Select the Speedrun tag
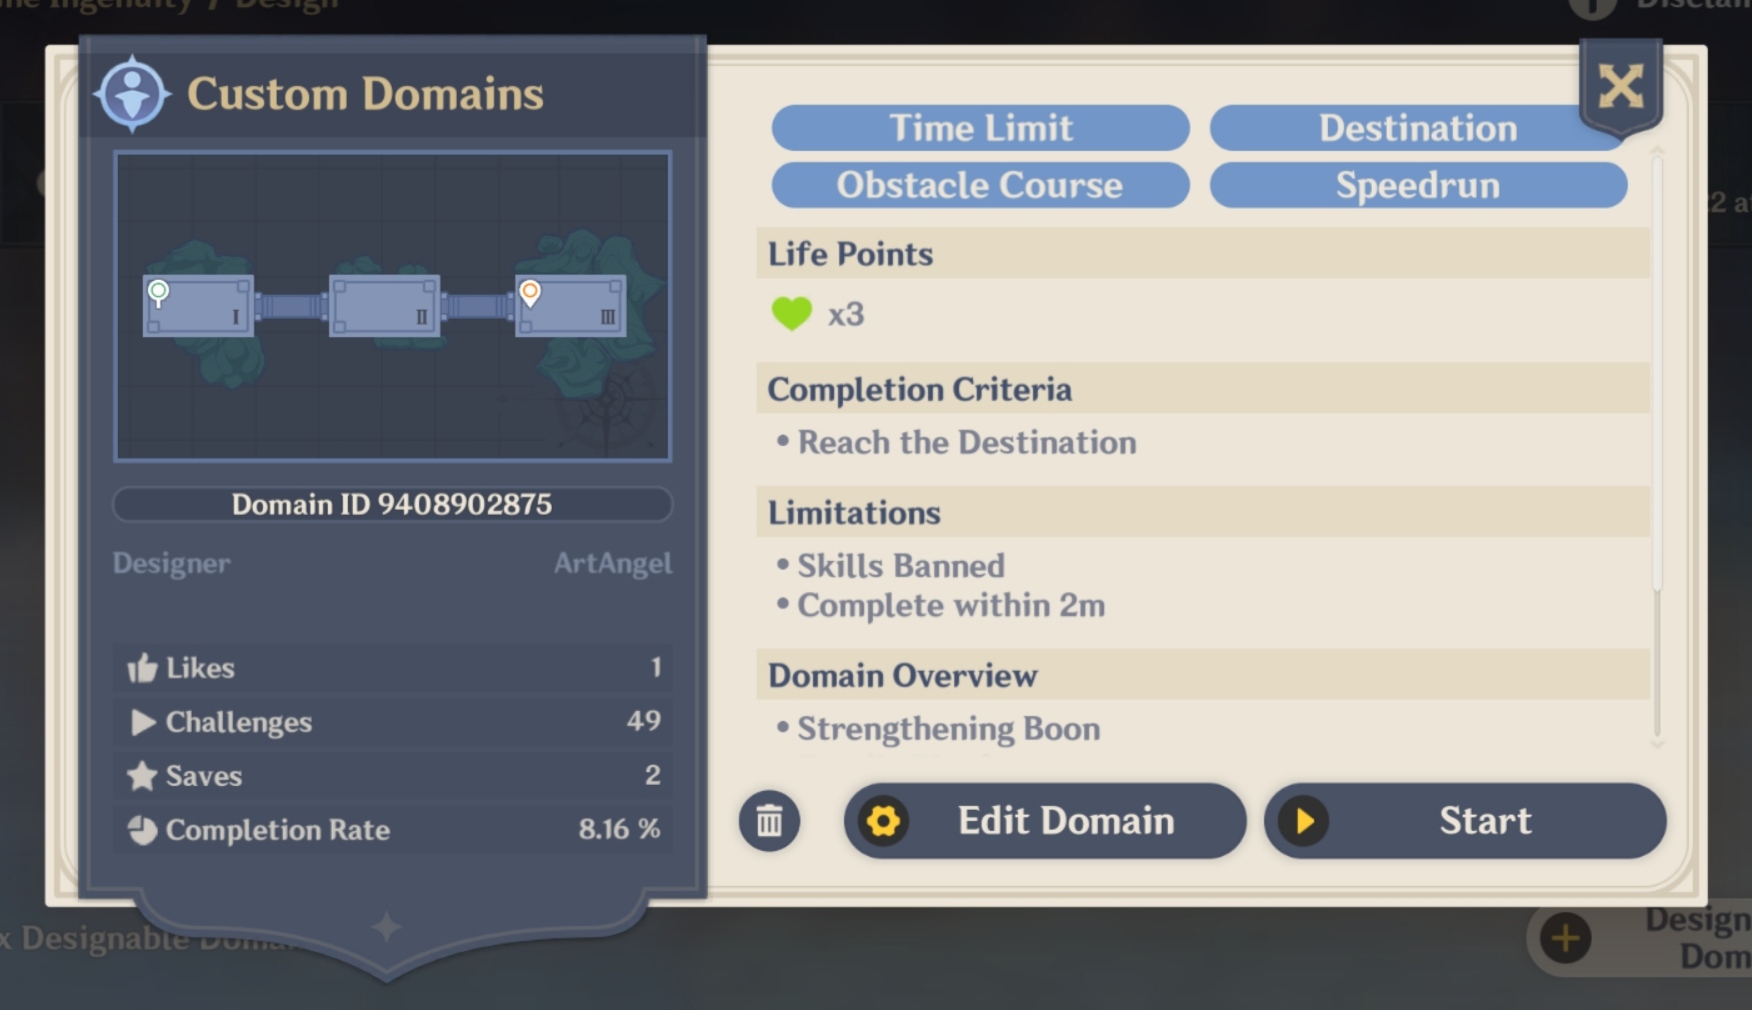 [1417, 185]
